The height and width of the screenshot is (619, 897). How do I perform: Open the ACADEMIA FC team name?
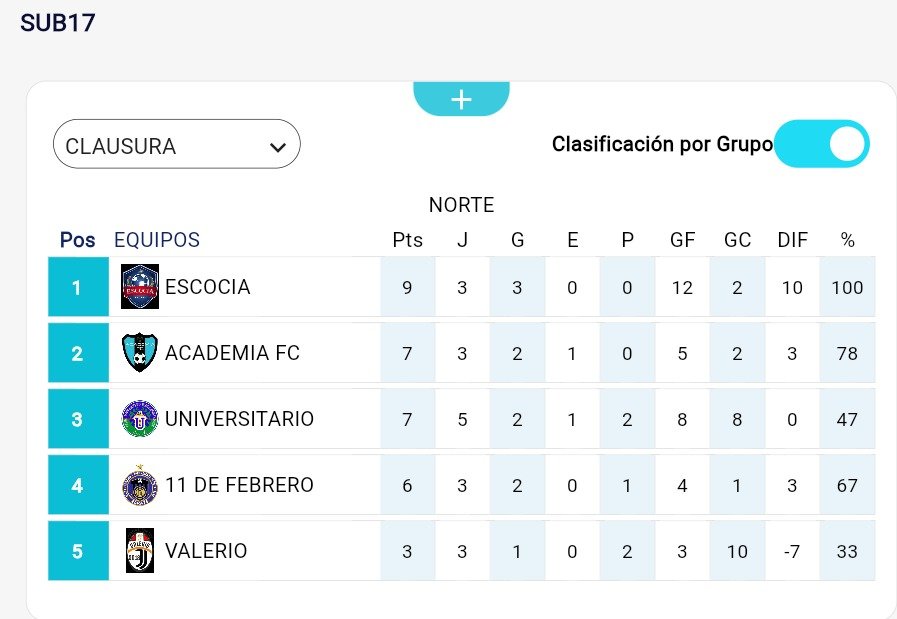pos(232,352)
